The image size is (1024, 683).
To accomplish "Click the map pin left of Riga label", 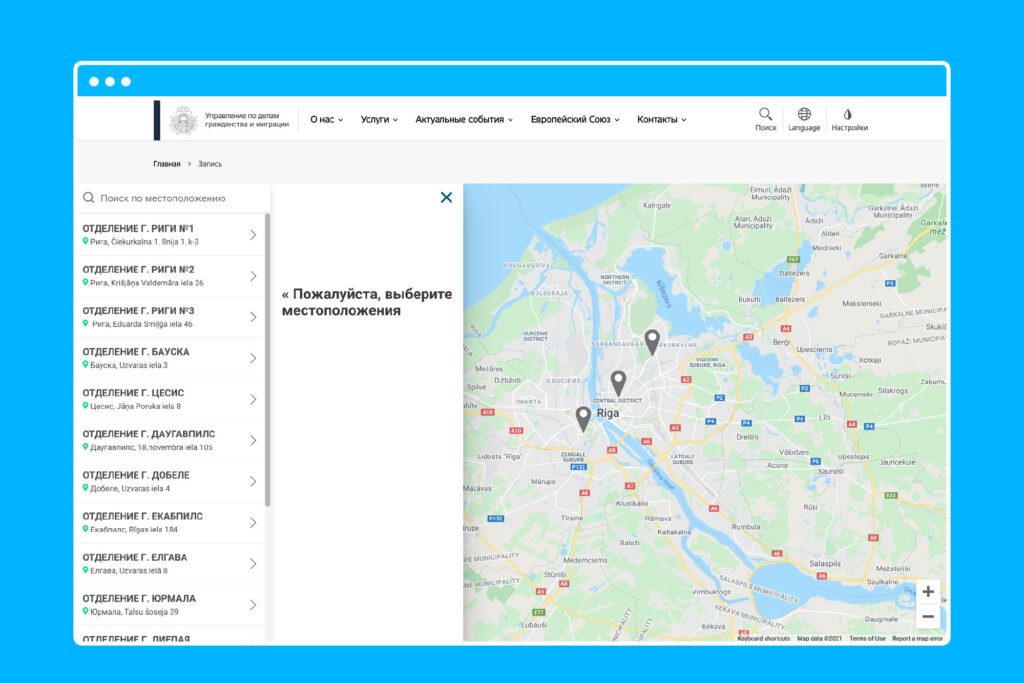I will tap(583, 417).
